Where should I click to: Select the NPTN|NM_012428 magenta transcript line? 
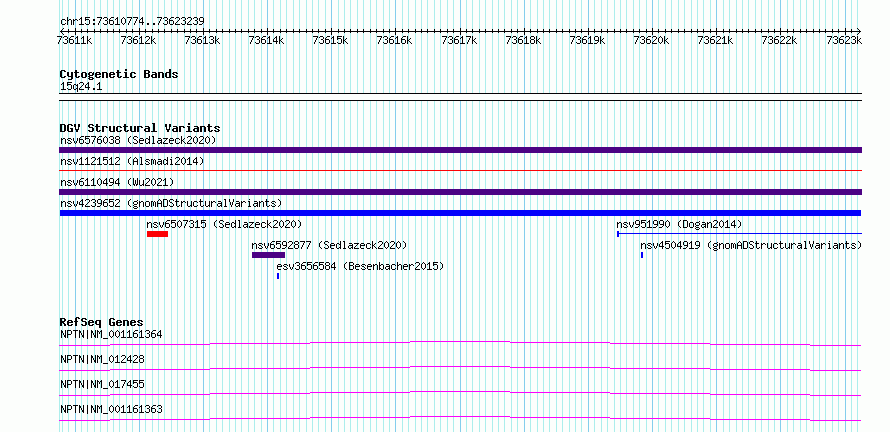click(460, 368)
